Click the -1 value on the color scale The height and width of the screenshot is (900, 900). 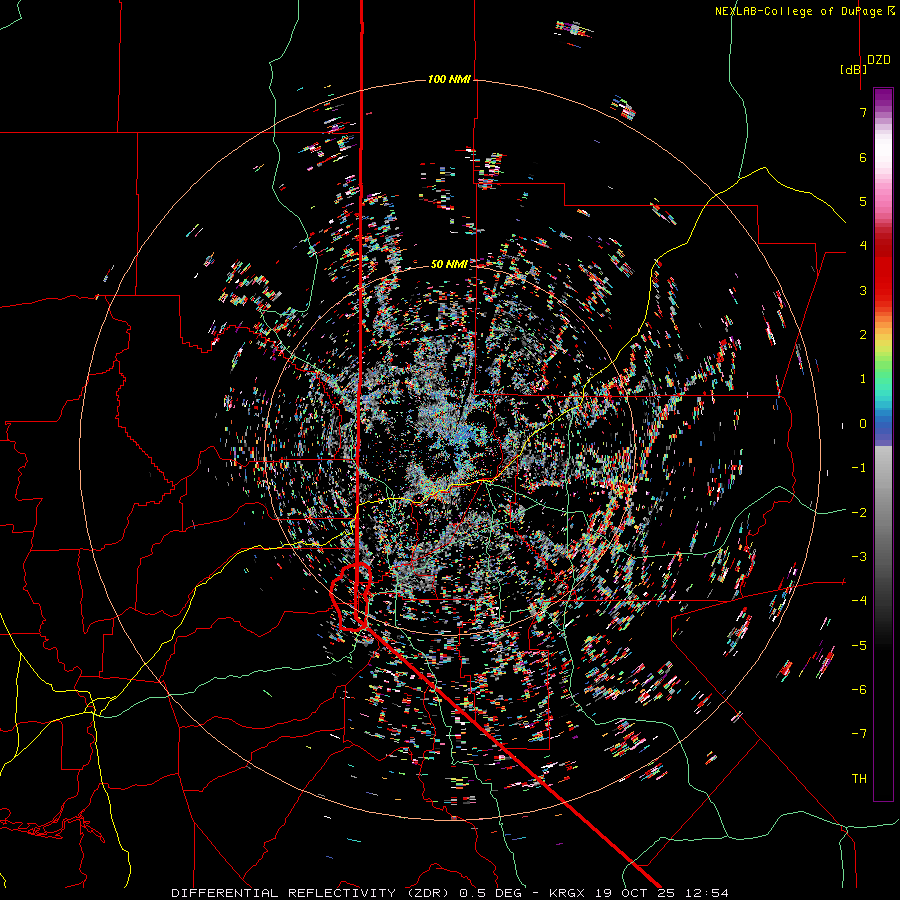click(859, 468)
